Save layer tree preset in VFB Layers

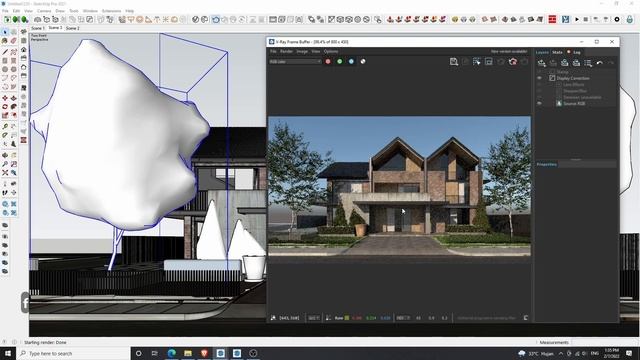[x=564, y=63]
